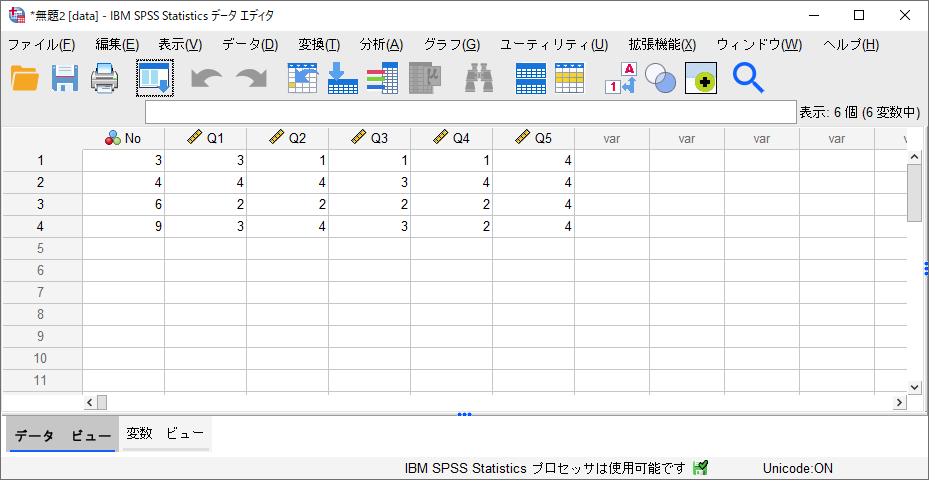The height and width of the screenshot is (480, 929).
Task: Select row header 4
Action: click(42, 226)
